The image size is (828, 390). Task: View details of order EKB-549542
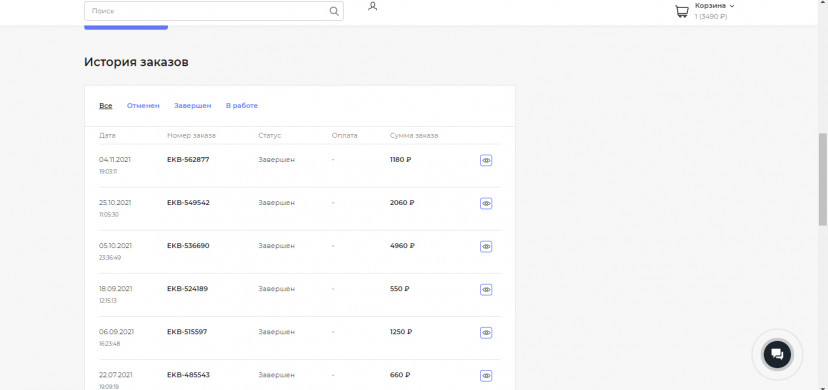coord(486,203)
